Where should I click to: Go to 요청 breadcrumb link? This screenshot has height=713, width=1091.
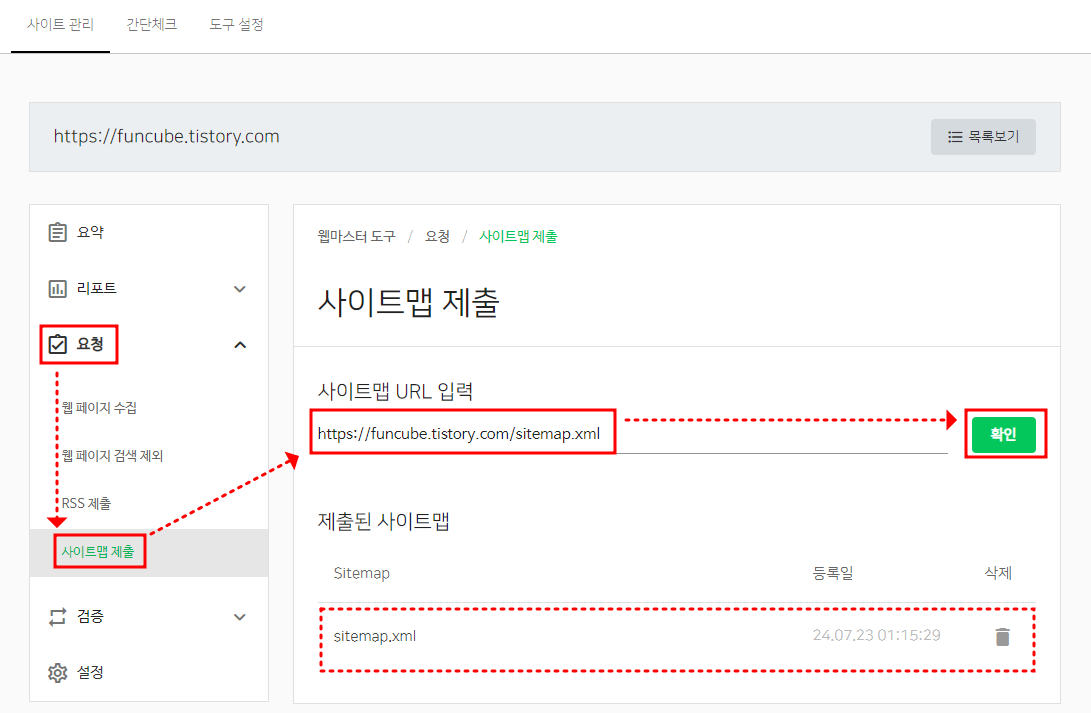[437, 237]
